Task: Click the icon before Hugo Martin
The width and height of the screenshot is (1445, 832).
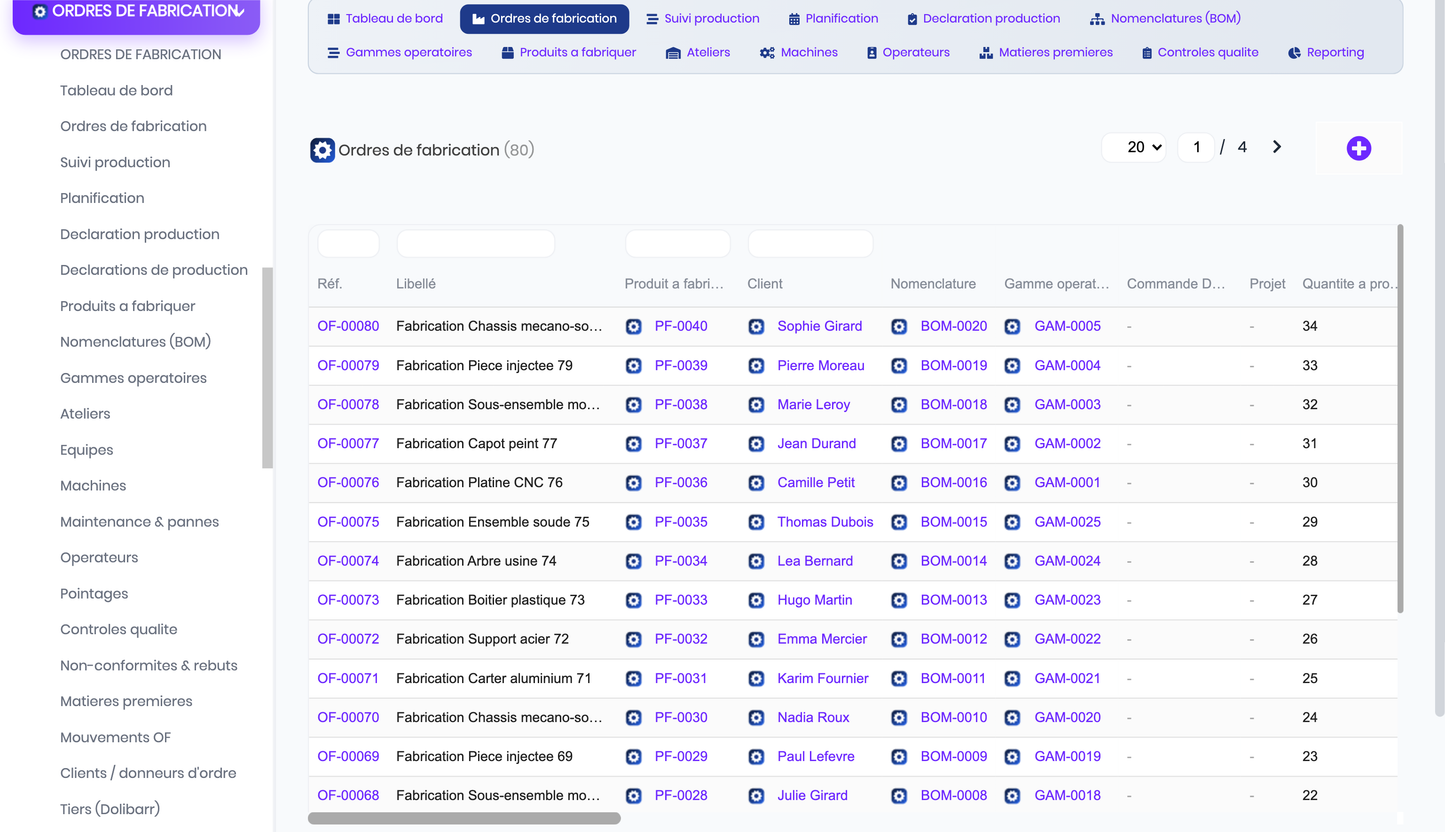Action: pyautogui.click(x=757, y=601)
